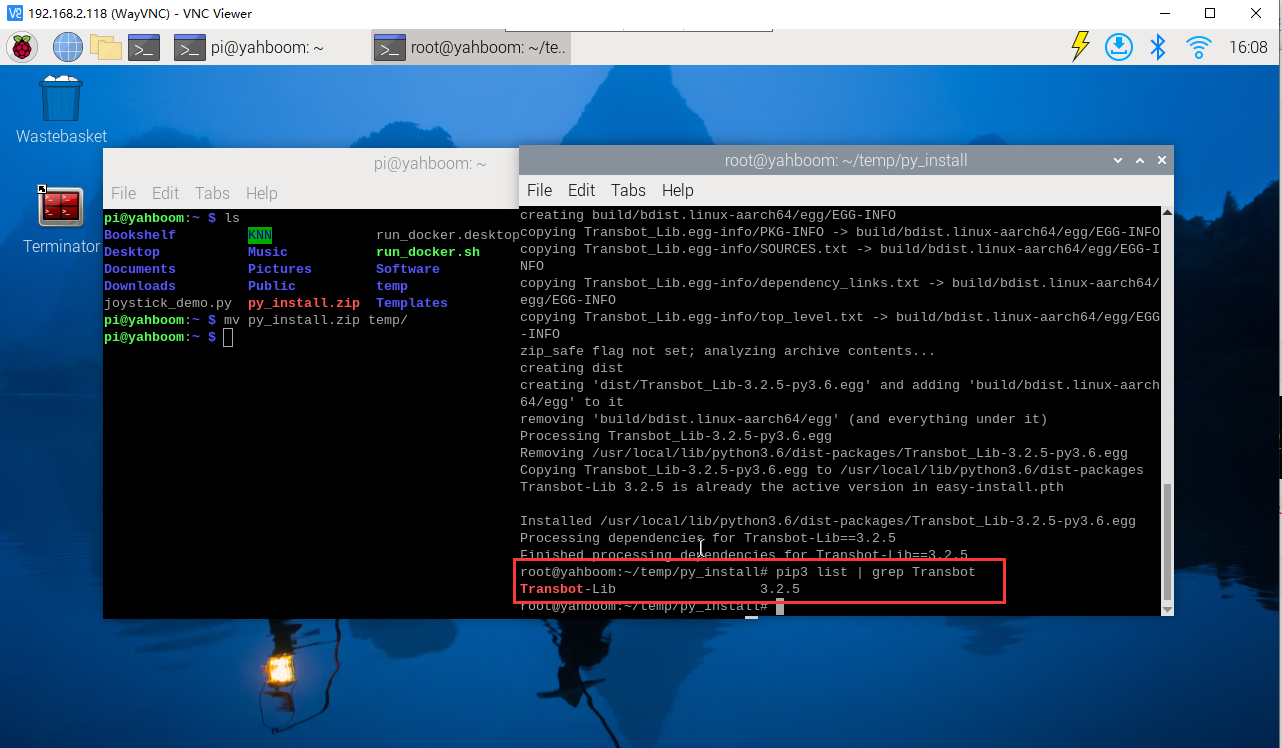Switch to root@yahboom taskbar window
The width and height of the screenshot is (1282, 748).
(470, 47)
